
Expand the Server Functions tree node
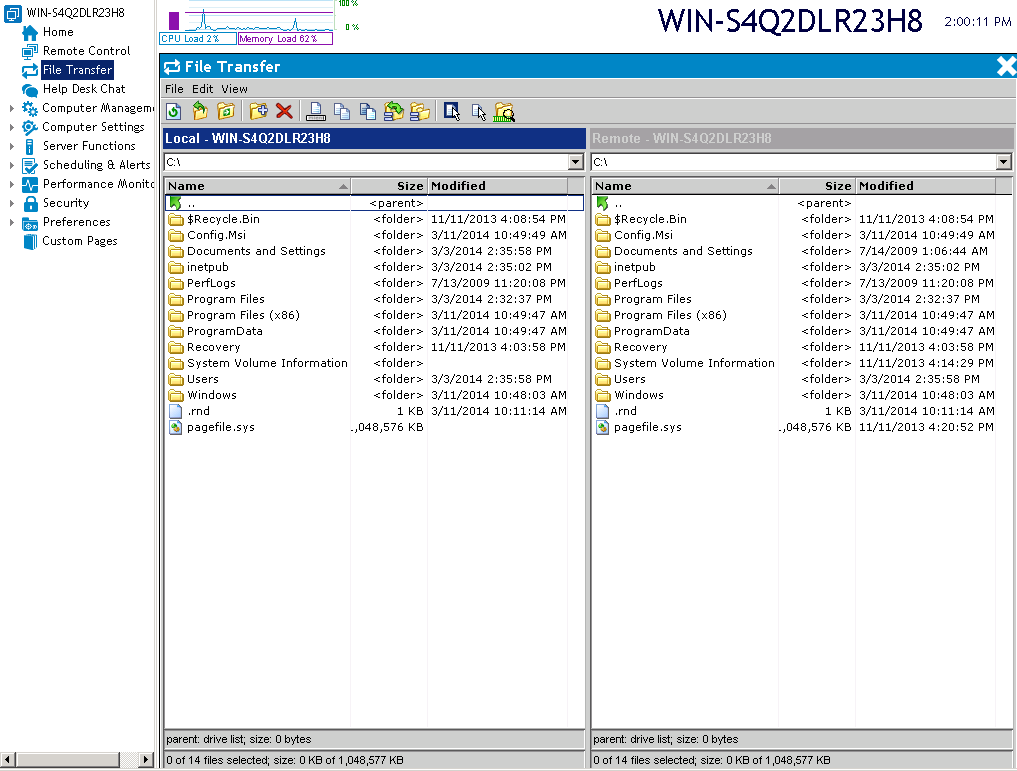12,147
